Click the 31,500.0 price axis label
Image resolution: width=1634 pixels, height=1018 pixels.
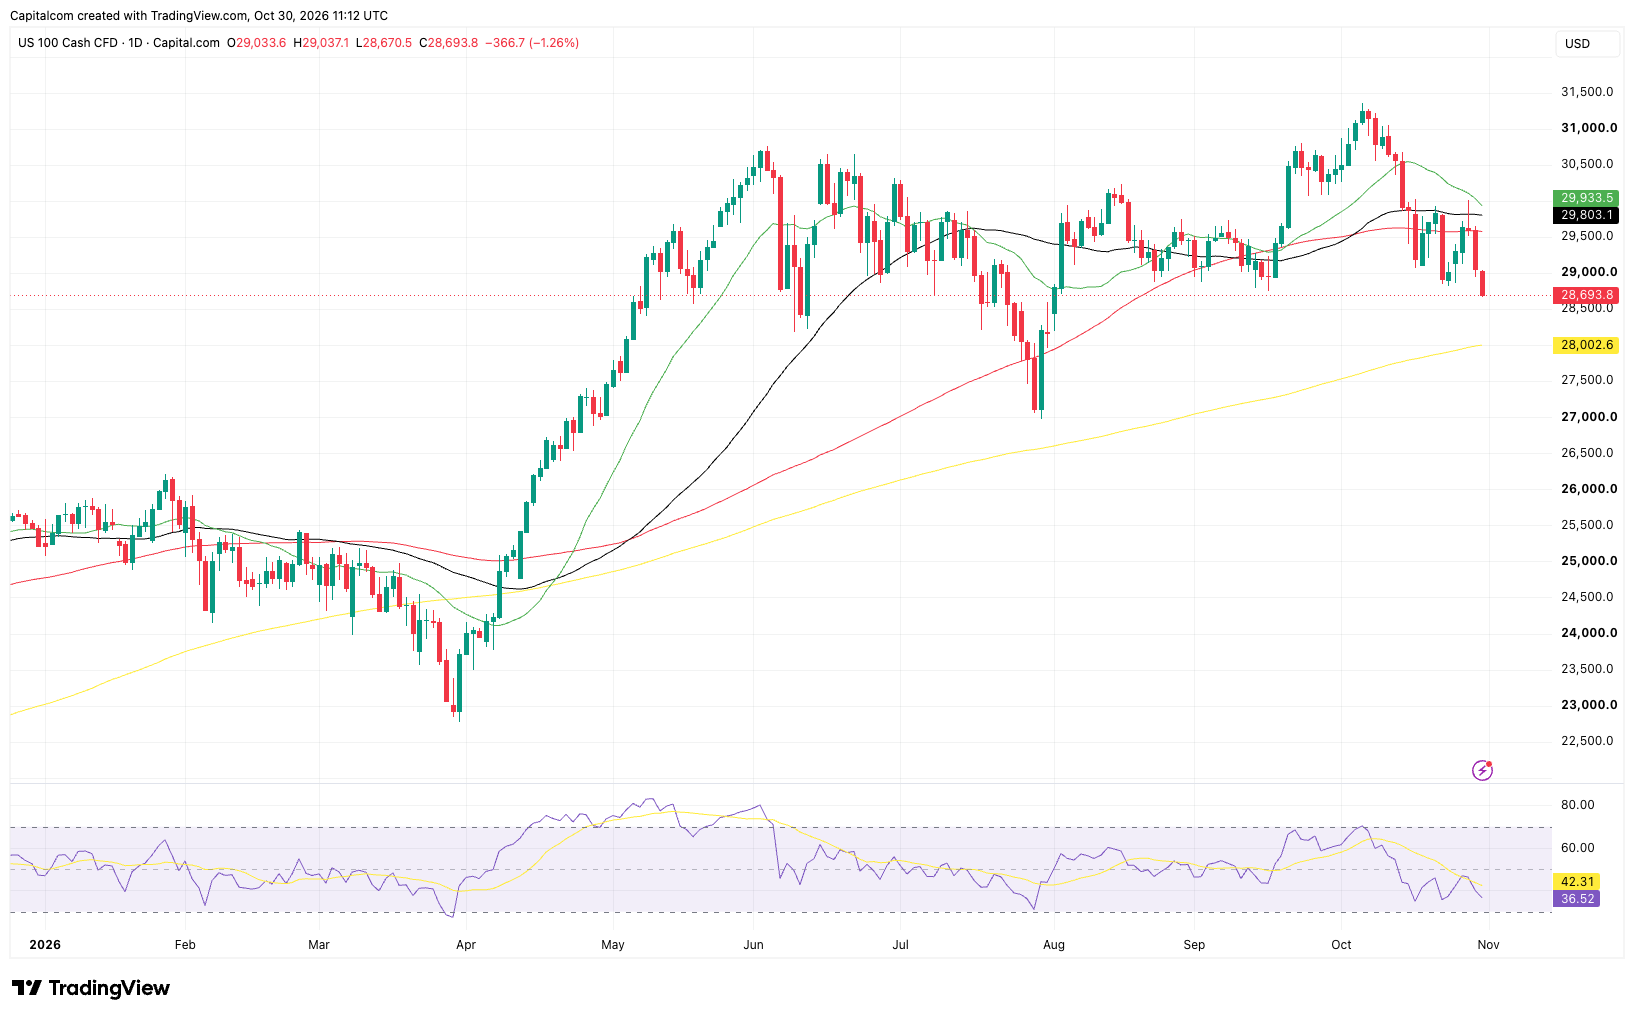[1588, 92]
